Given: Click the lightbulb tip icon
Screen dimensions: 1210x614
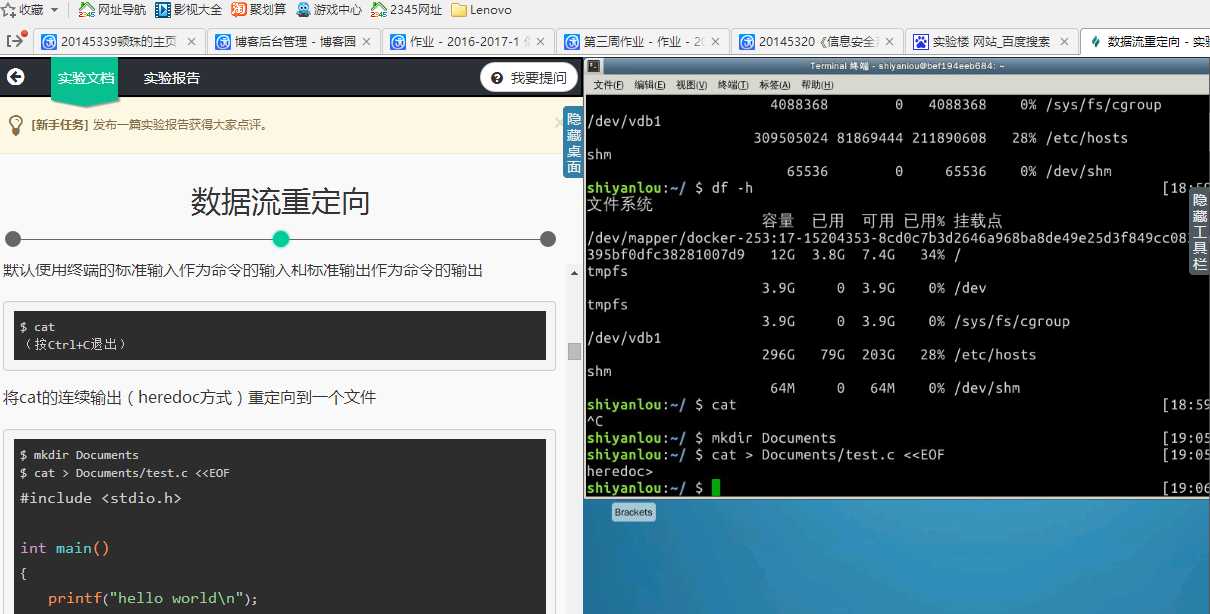Looking at the screenshot, I should (16, 125).
